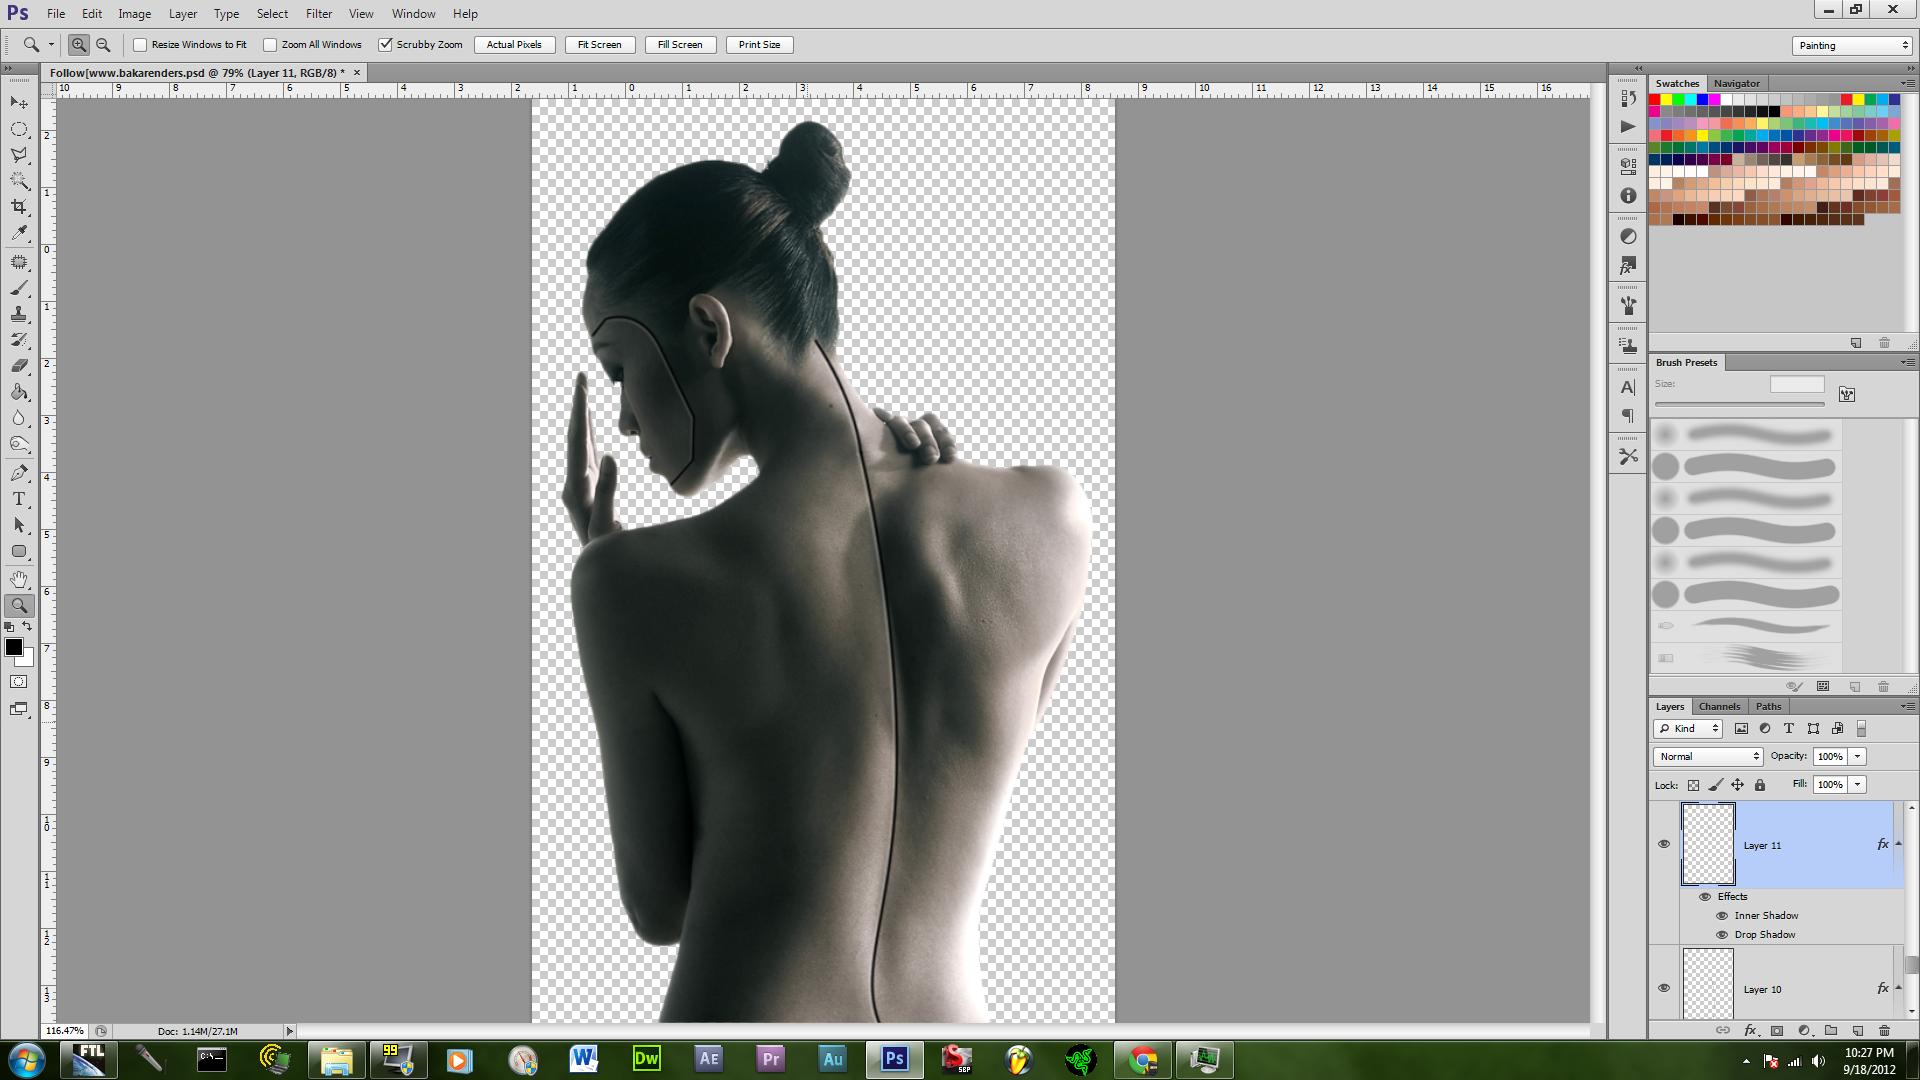Screen dimensions: 1920x1080
Task: Toggle lock transparent pixels
Action: click(1693, 785)
